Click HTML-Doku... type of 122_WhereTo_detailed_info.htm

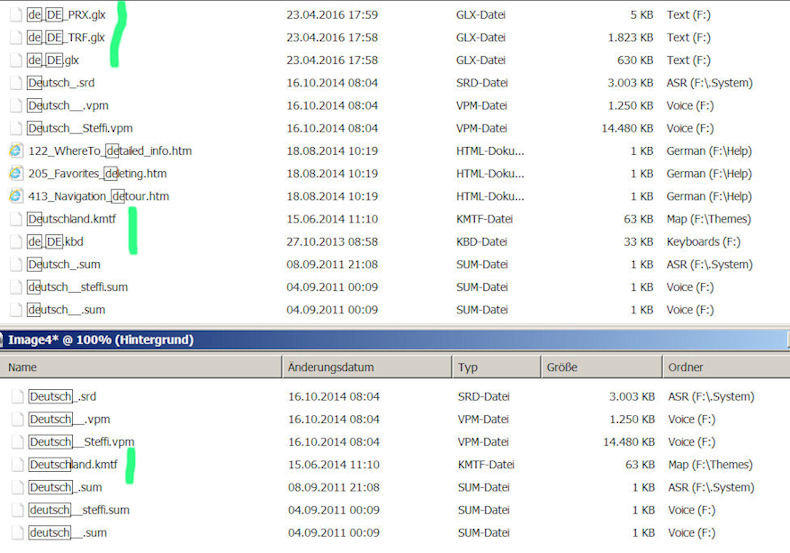click(x=490, y=151)
